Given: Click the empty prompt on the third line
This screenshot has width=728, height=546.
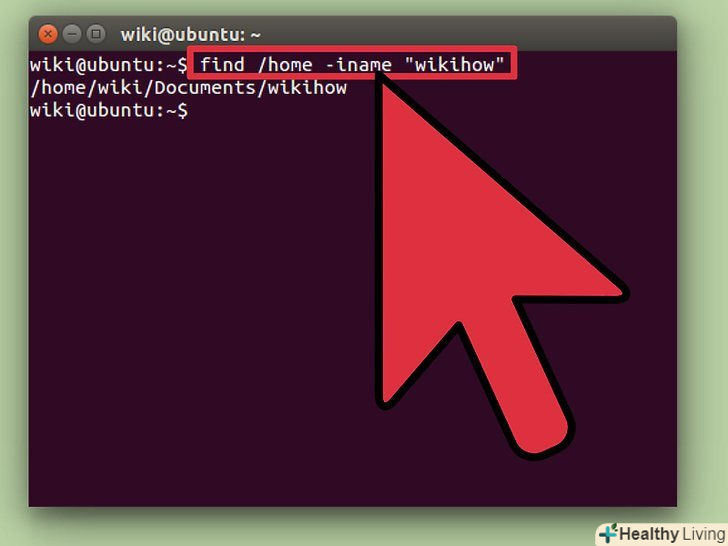Looking at the screenshot, I should [x=109, y=110].
